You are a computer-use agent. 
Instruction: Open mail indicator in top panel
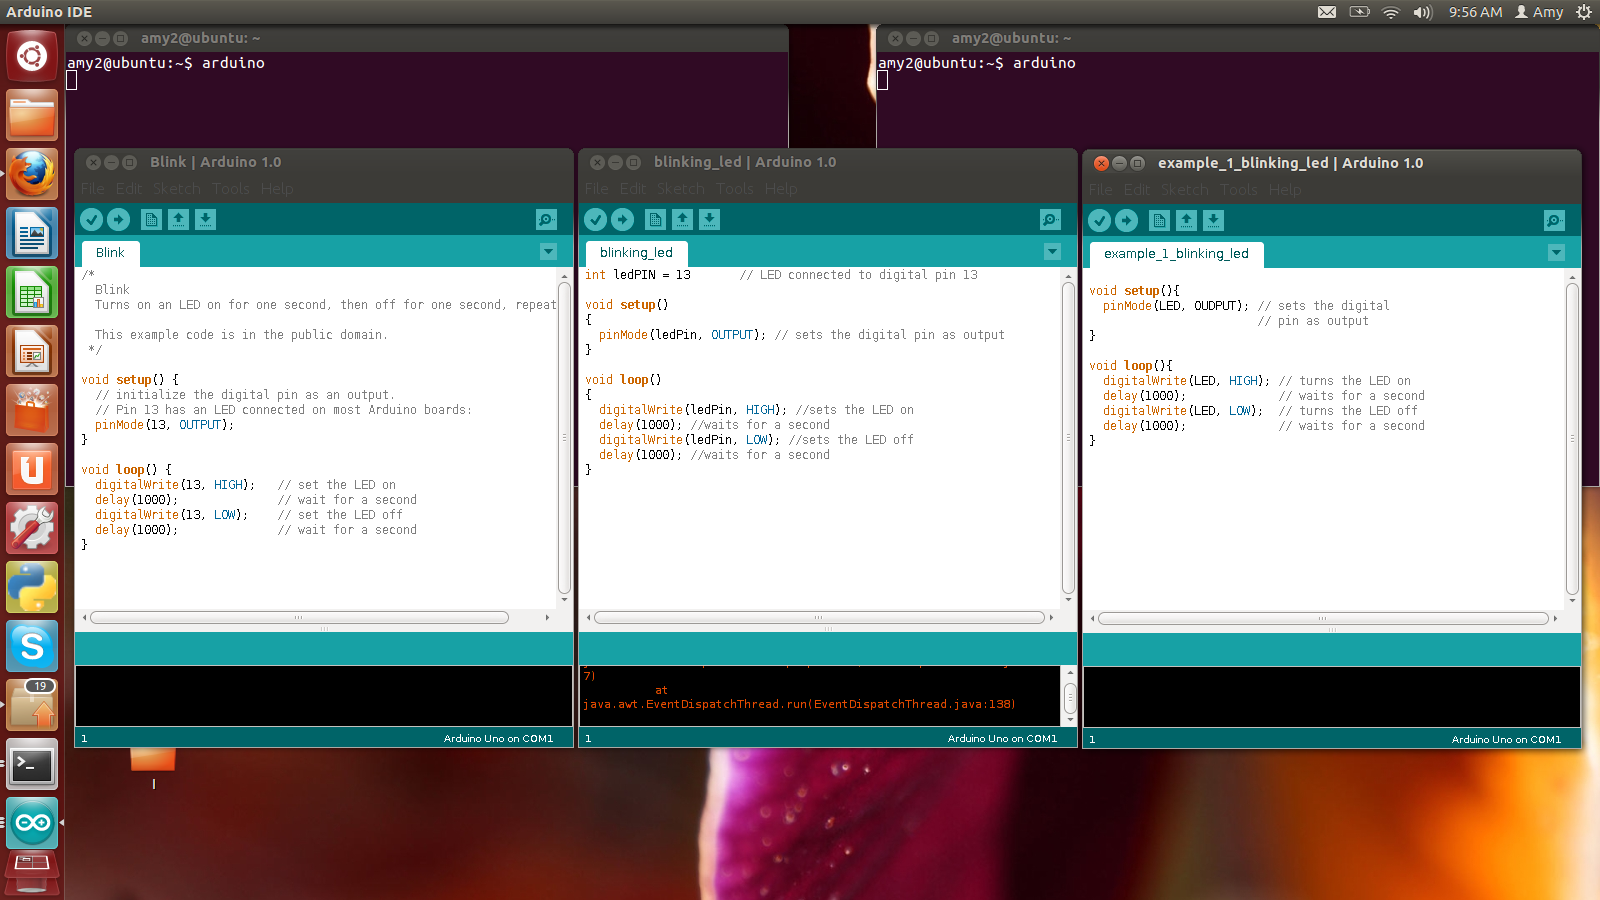click(1326, 12)
